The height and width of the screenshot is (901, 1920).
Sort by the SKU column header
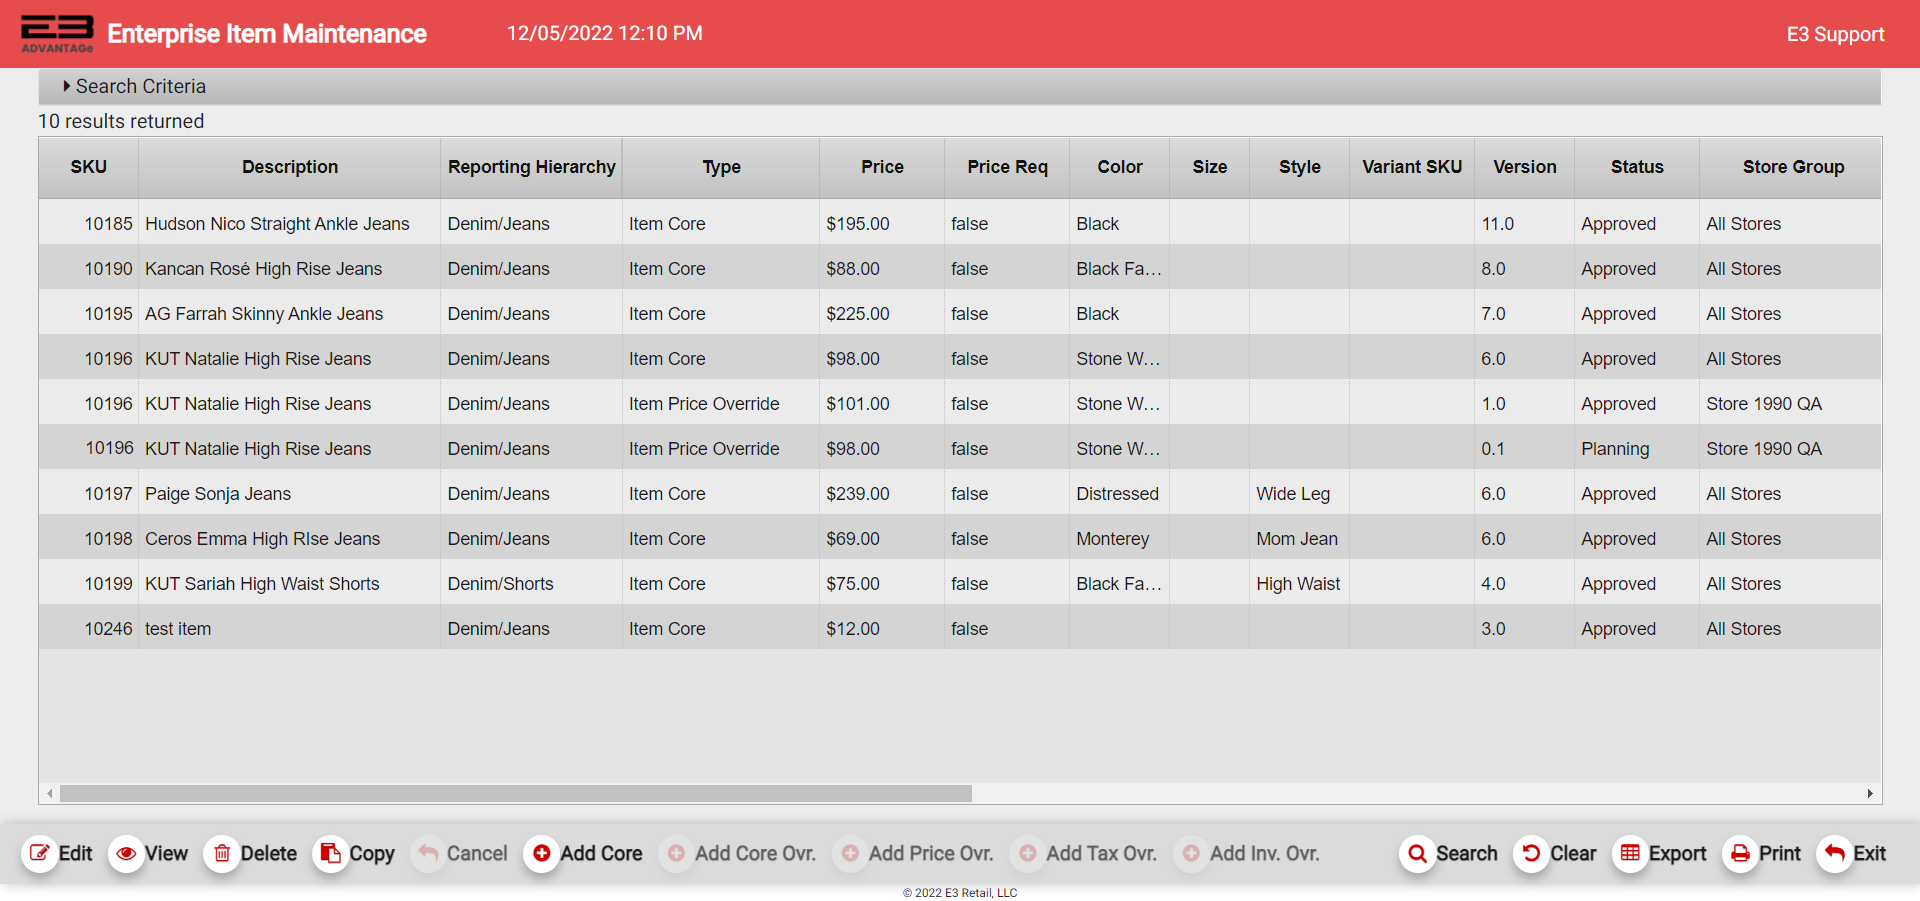[x=88, y=167]
